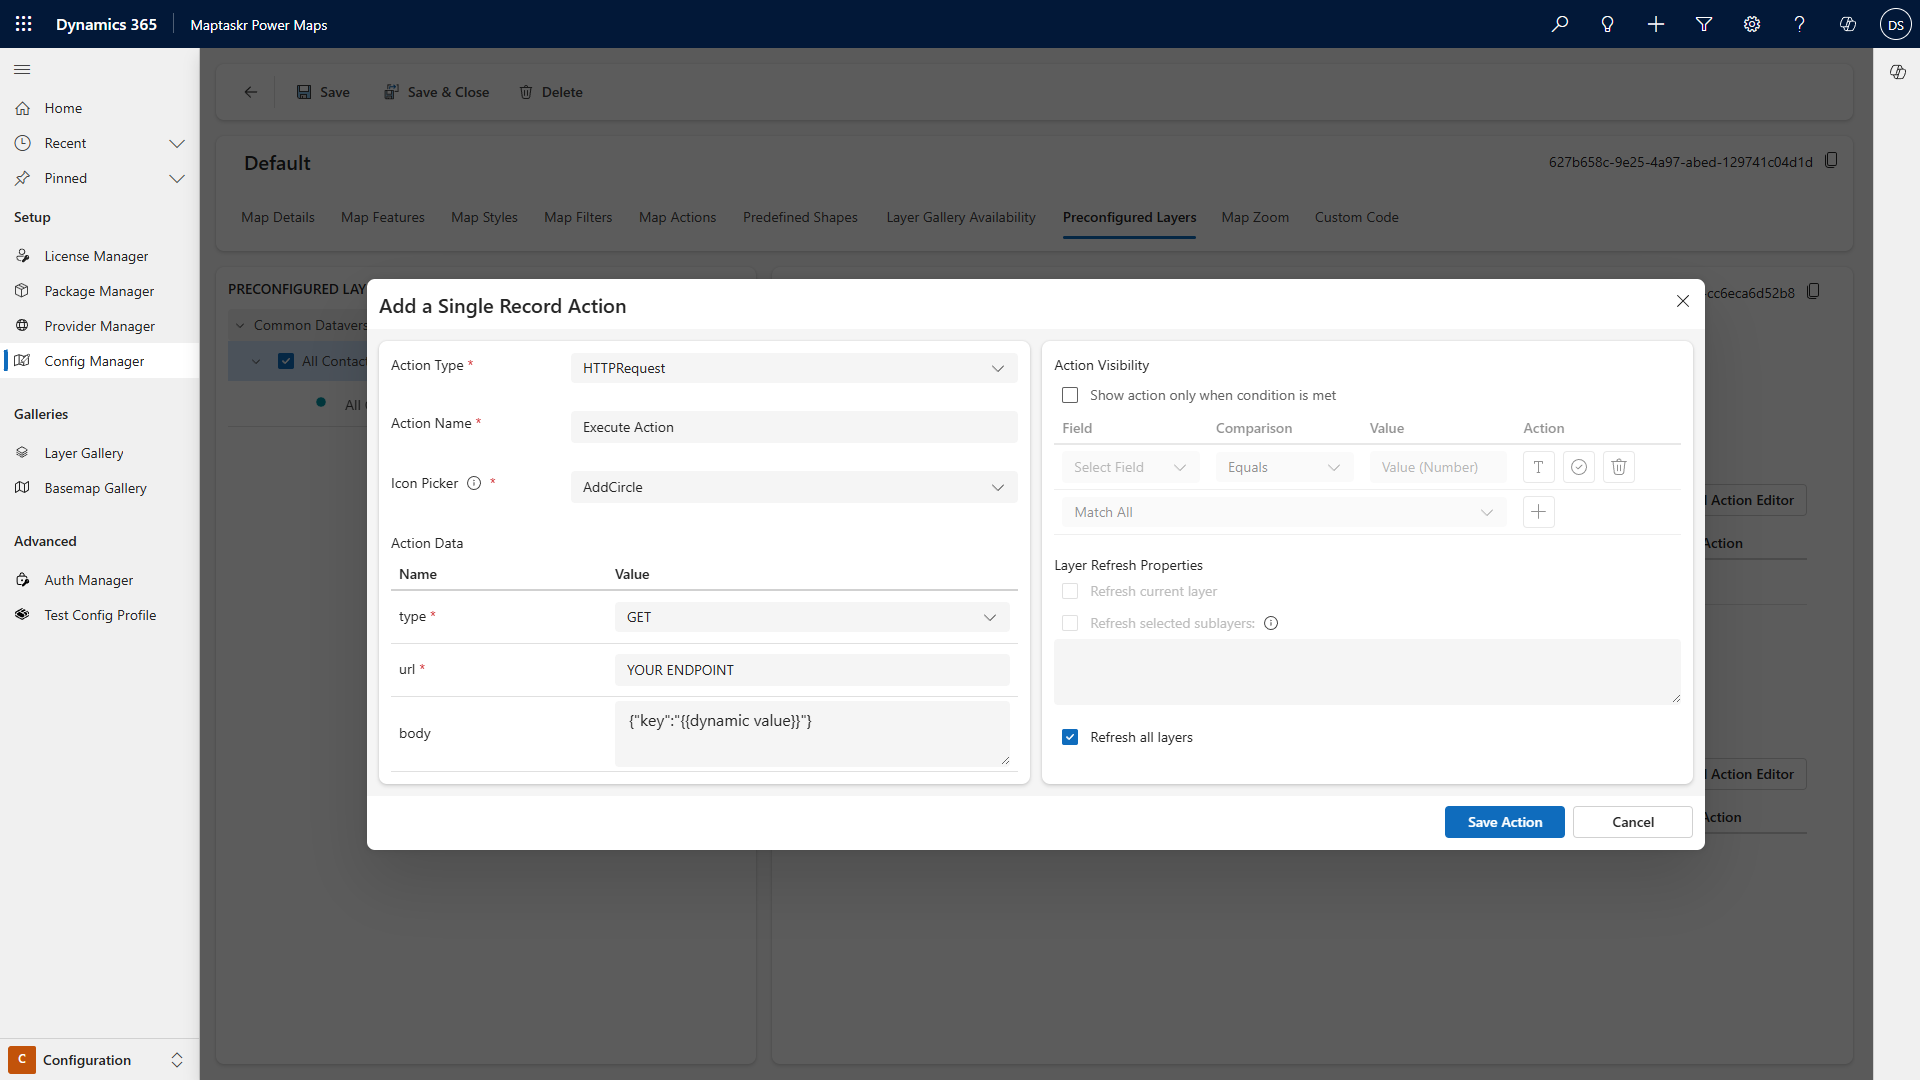Click the text type T icon in condition row
Screen dimensions: 1920x1080
tap(1538, 467)
